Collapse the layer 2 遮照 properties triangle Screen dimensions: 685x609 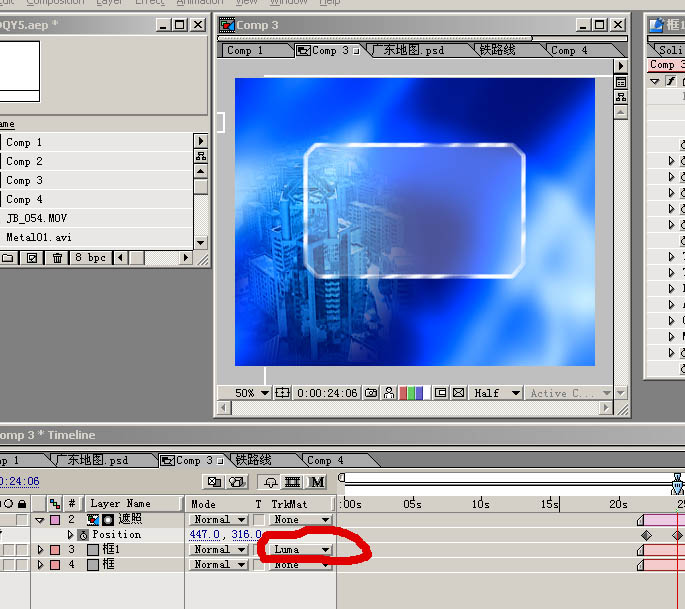click(x=40, y=520)
